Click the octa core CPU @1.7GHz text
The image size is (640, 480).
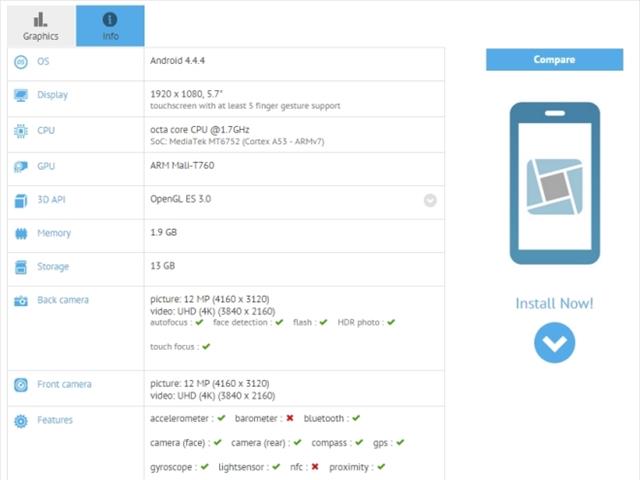pos(200,129)
